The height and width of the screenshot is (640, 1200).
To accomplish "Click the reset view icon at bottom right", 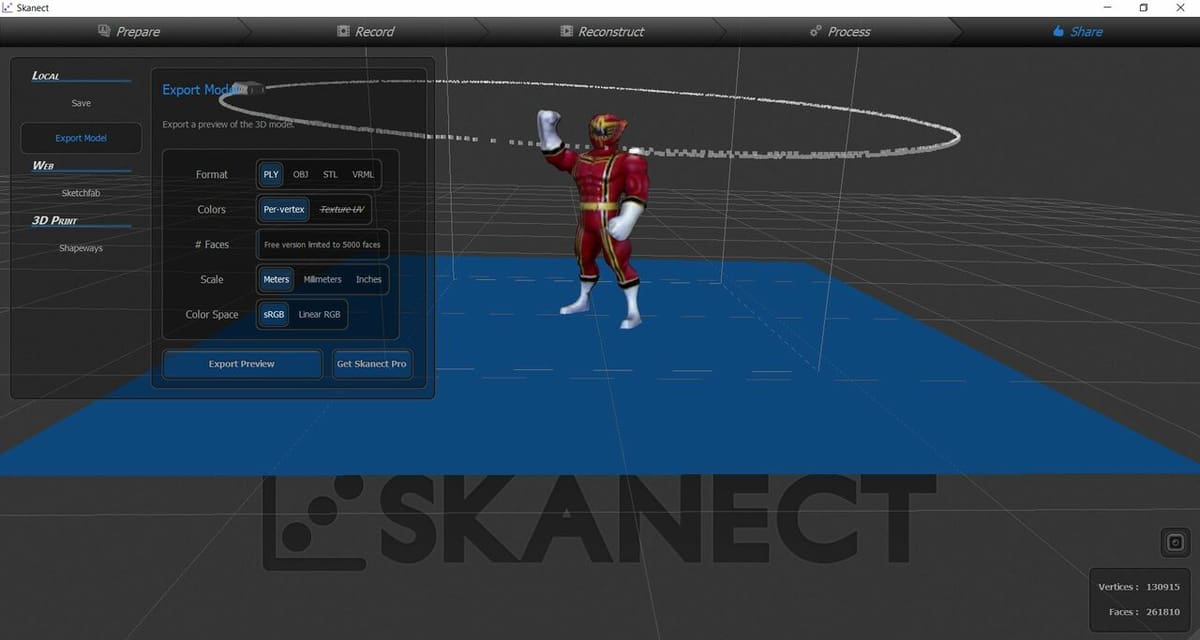I will 1175,543.
